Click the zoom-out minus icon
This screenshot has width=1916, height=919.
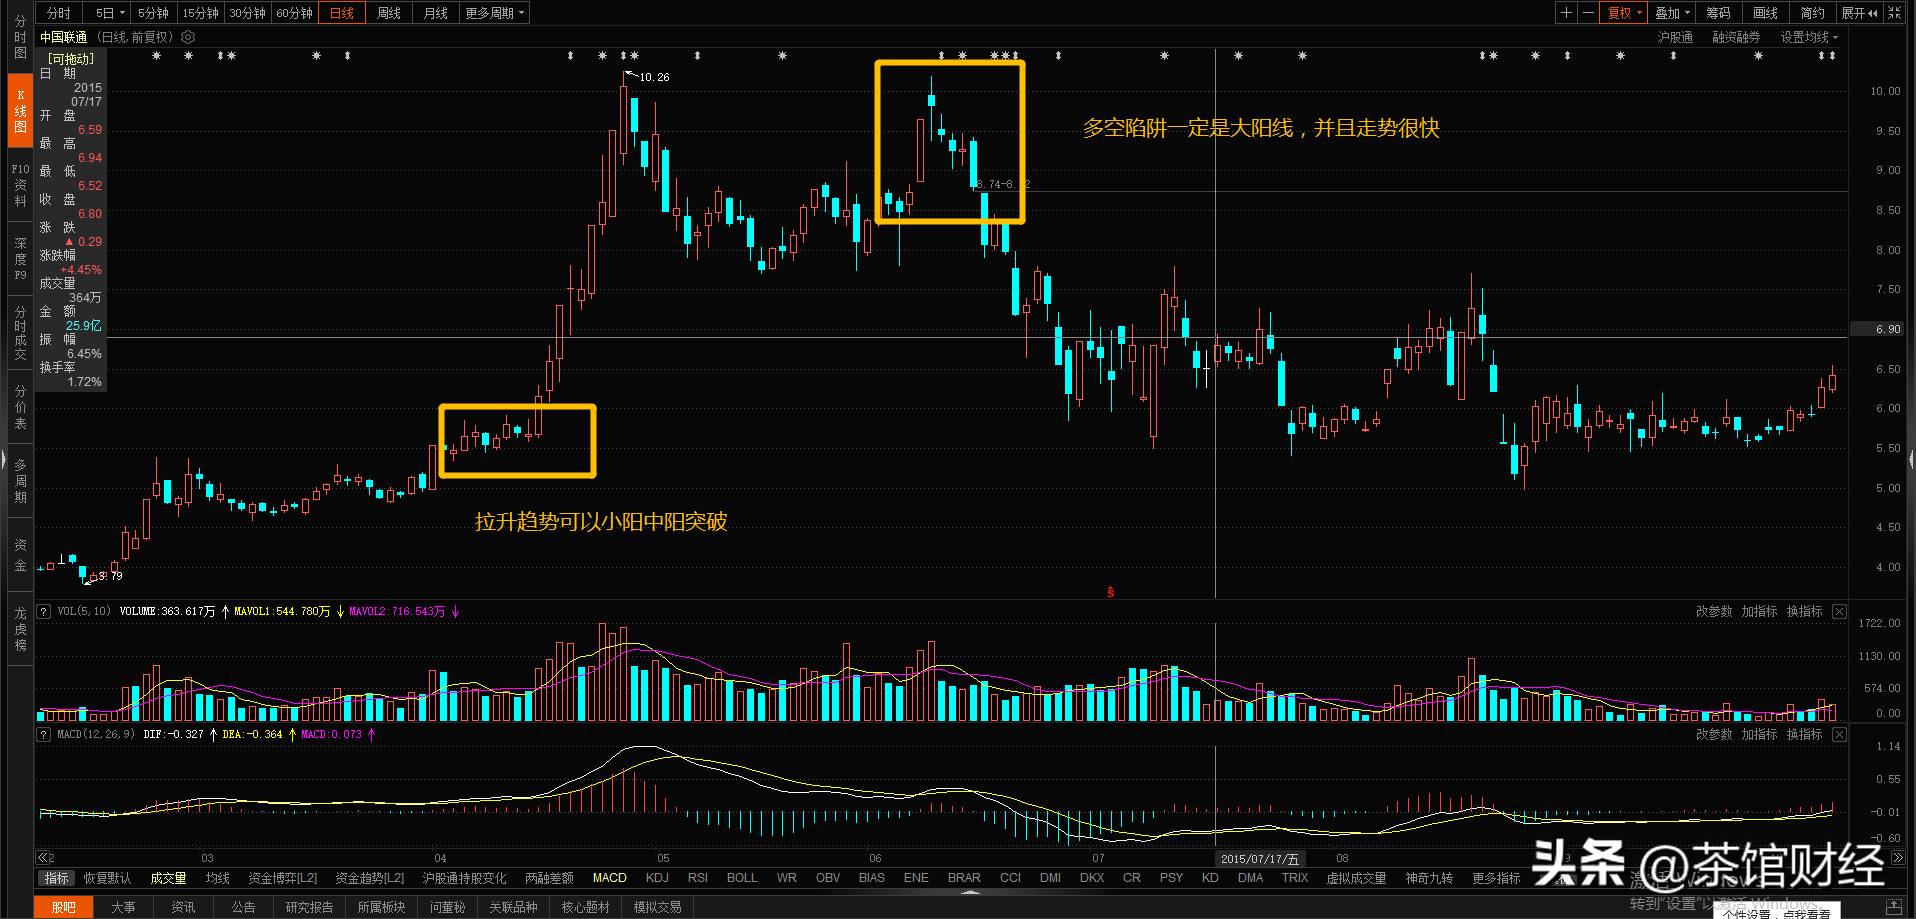click(x=1588, y=13)
